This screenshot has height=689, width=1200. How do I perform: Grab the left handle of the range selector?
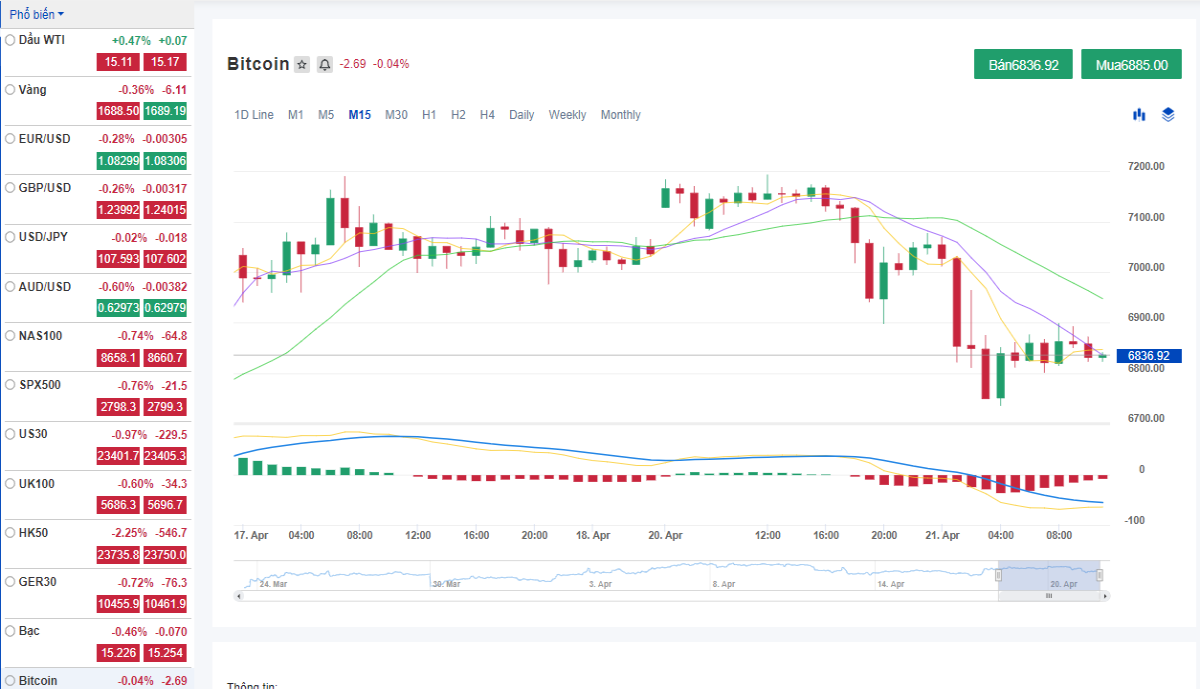click(x=998, y=575)
